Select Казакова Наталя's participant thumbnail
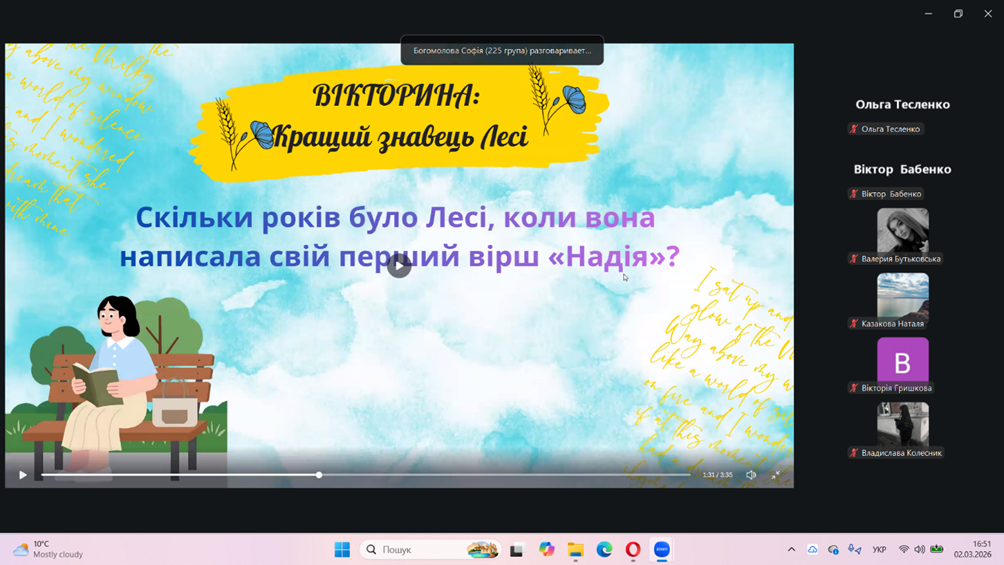Image resolution: width=1004 pixels, height=565 pixels. [x=902, y=296]
